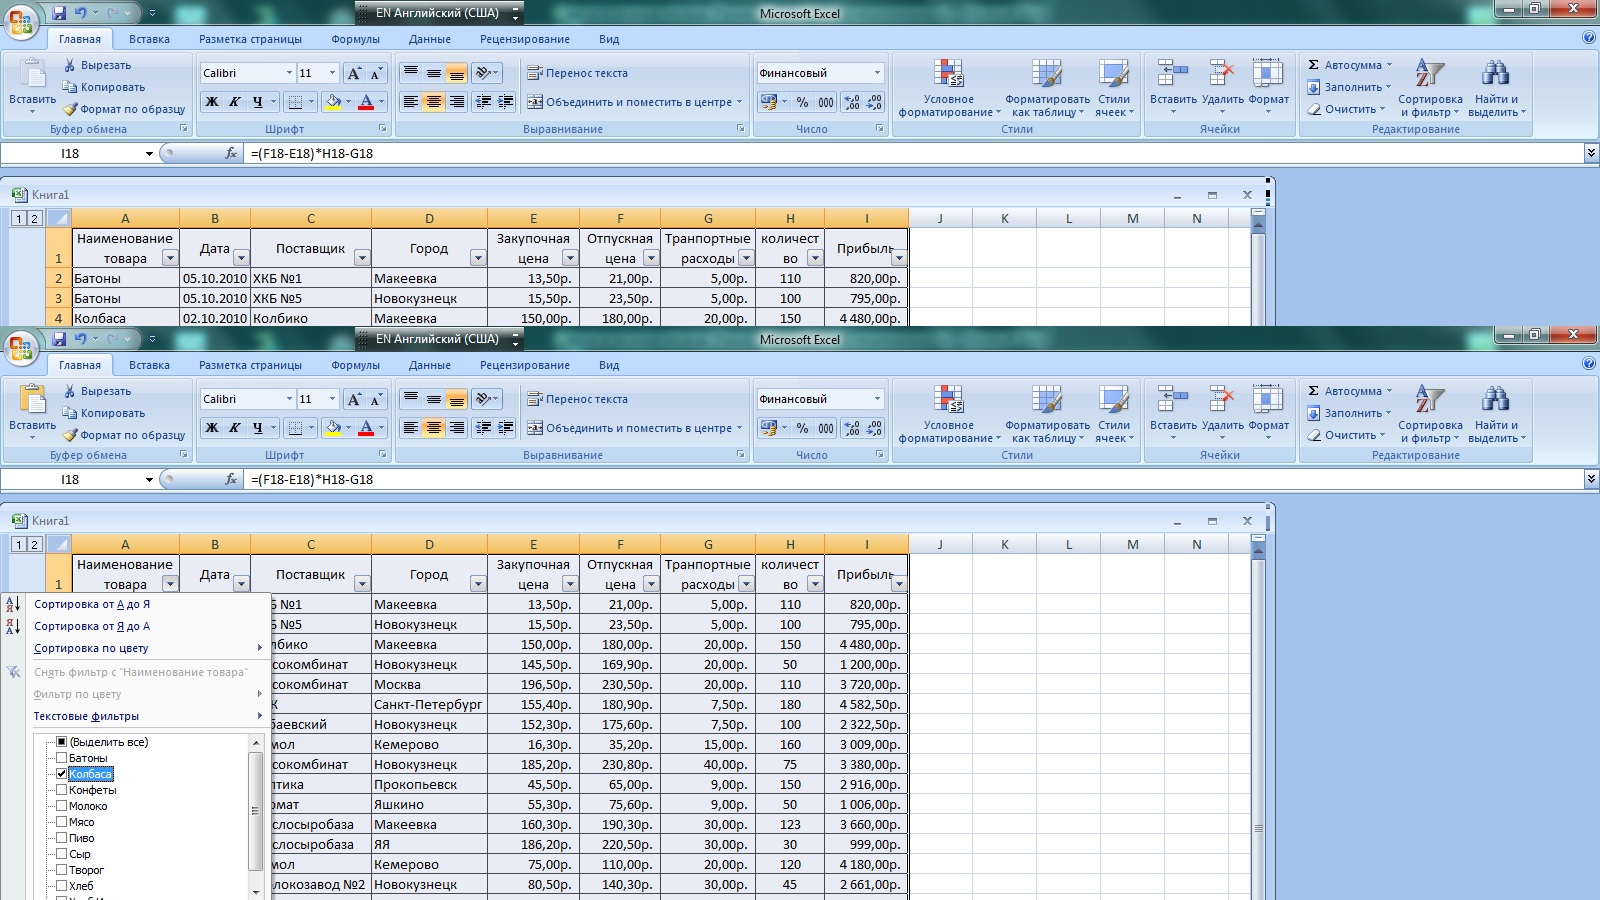Apply Fill Color (paint bucket) in the lower window
Viewport: 1600px width, 900px height.
tap(333, 428)
